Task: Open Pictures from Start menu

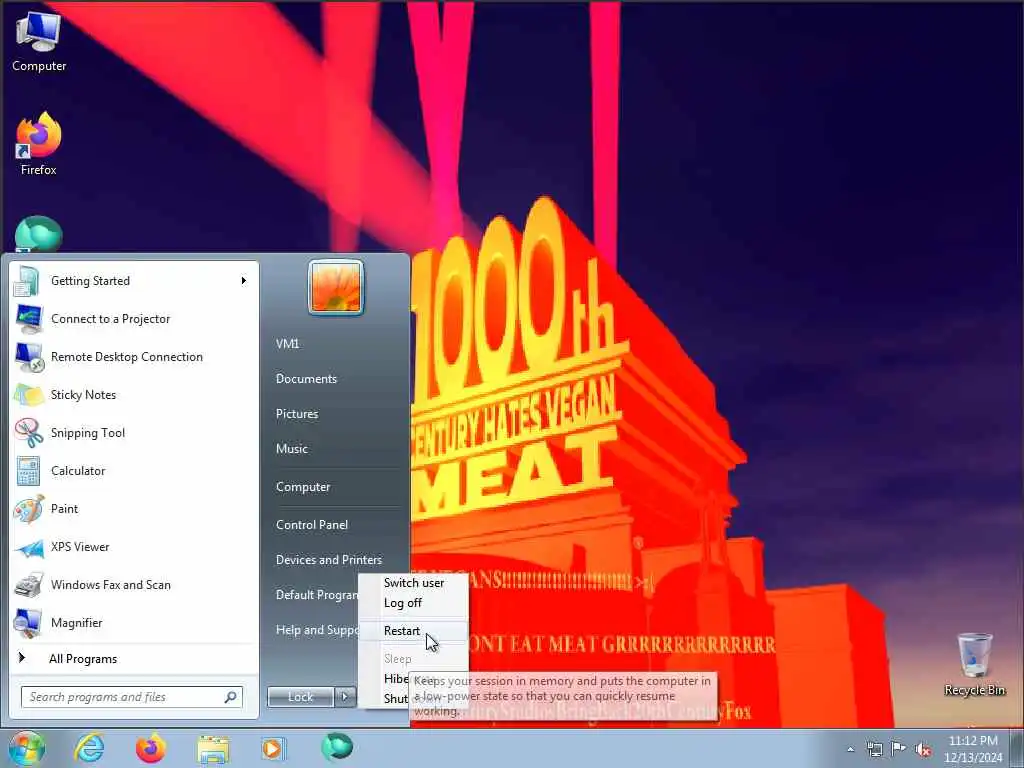Action: tap(297, 414)
